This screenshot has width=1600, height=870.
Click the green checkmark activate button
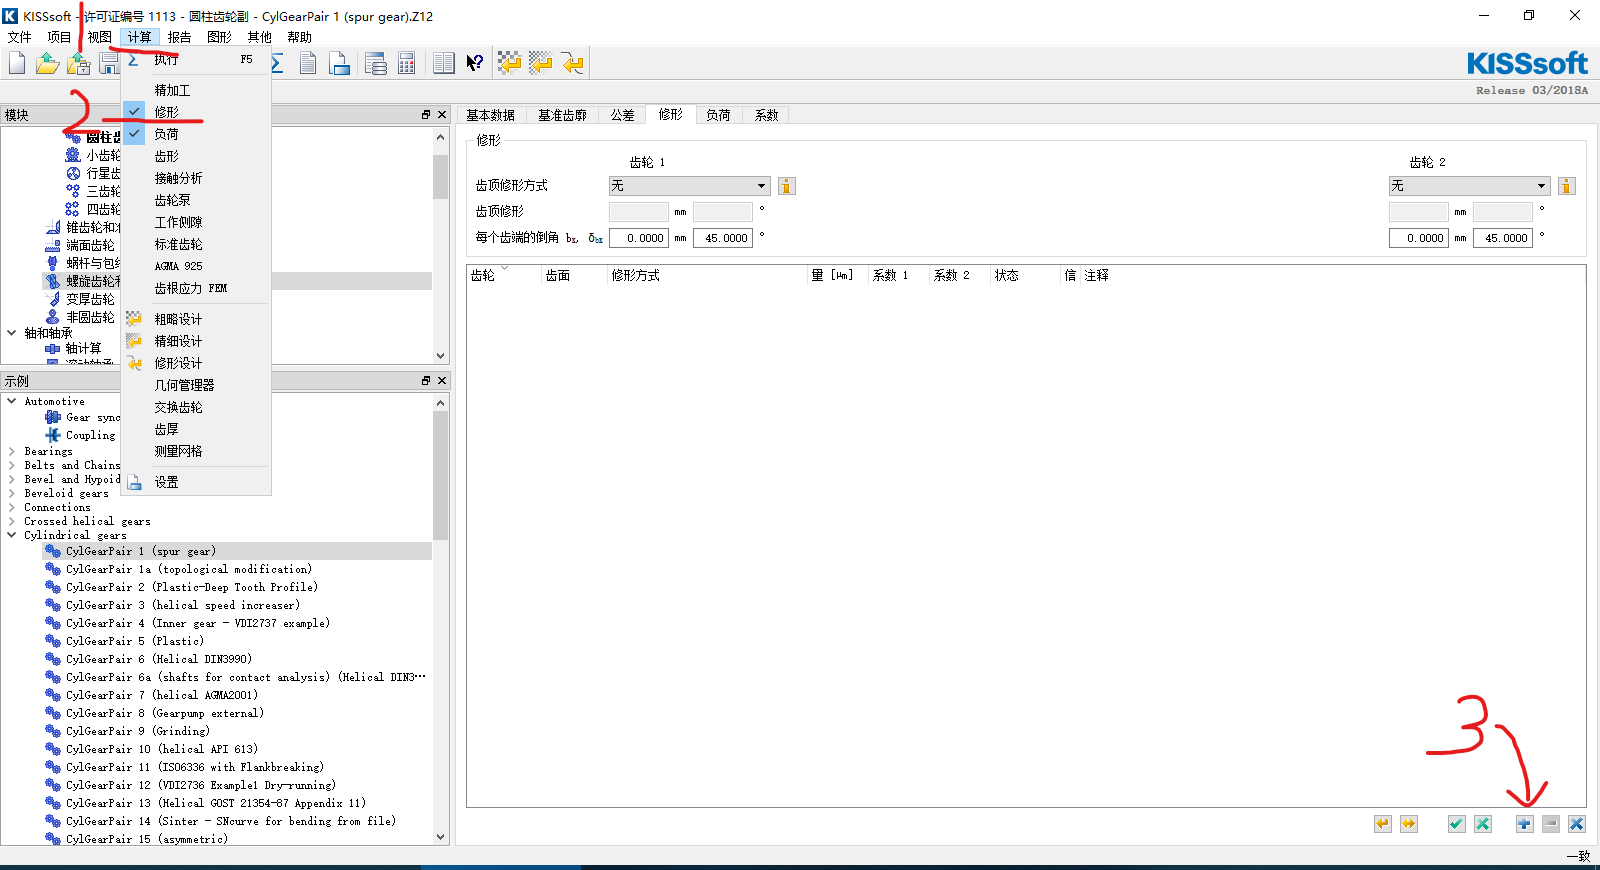click(x=1457, y=824)
